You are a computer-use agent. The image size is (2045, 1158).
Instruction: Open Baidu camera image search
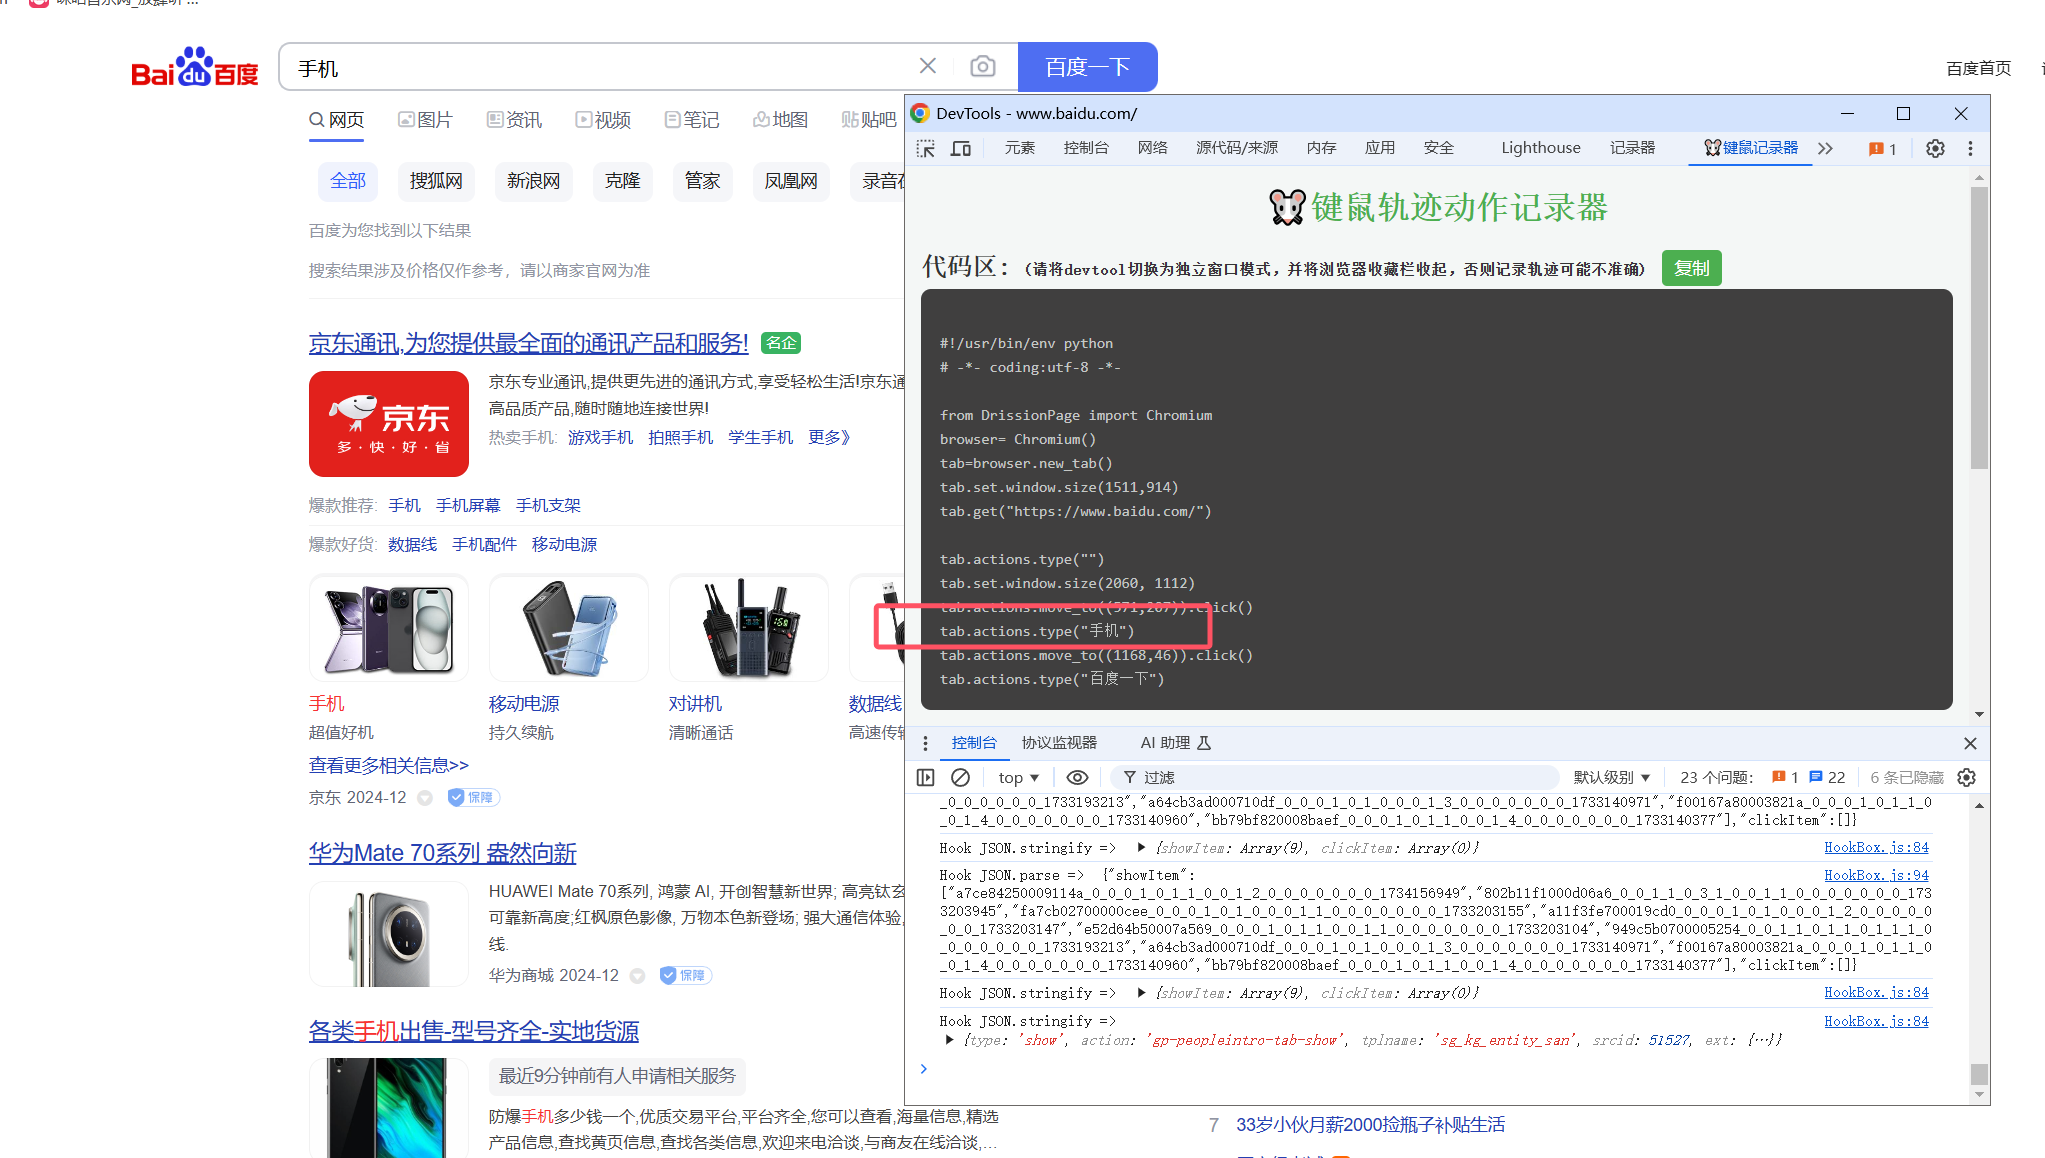[x=982, y=66]
